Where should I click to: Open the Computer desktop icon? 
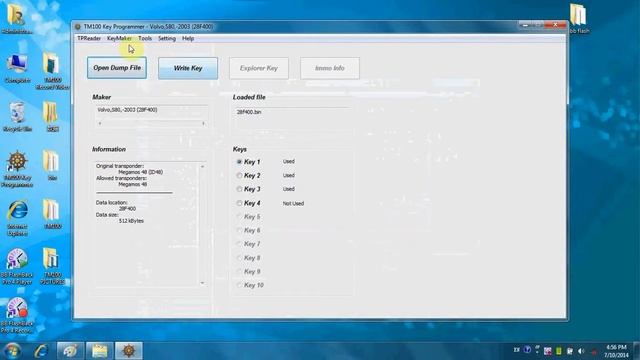(x=17, y=69)
